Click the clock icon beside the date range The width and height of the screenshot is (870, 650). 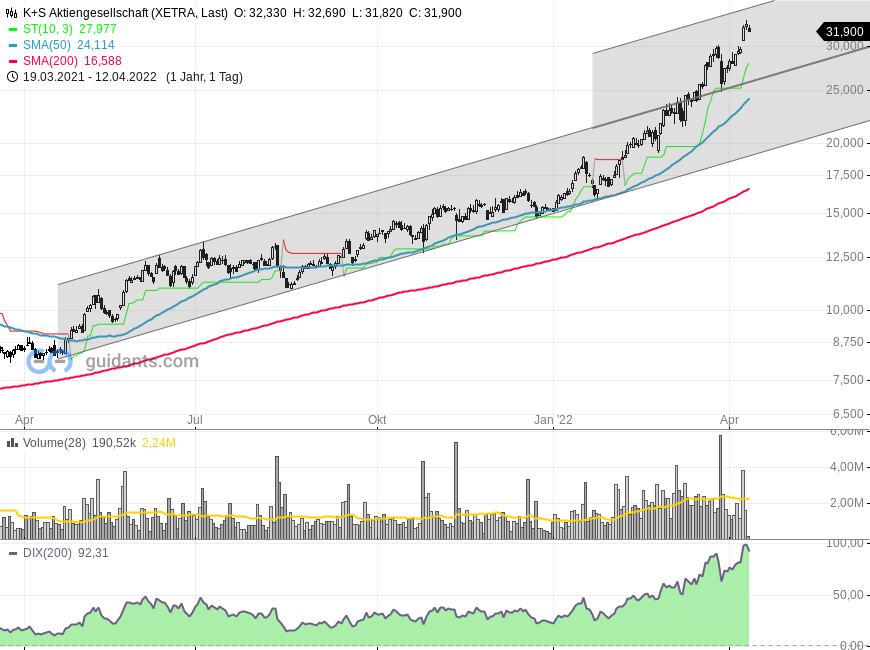click(12, 77)
